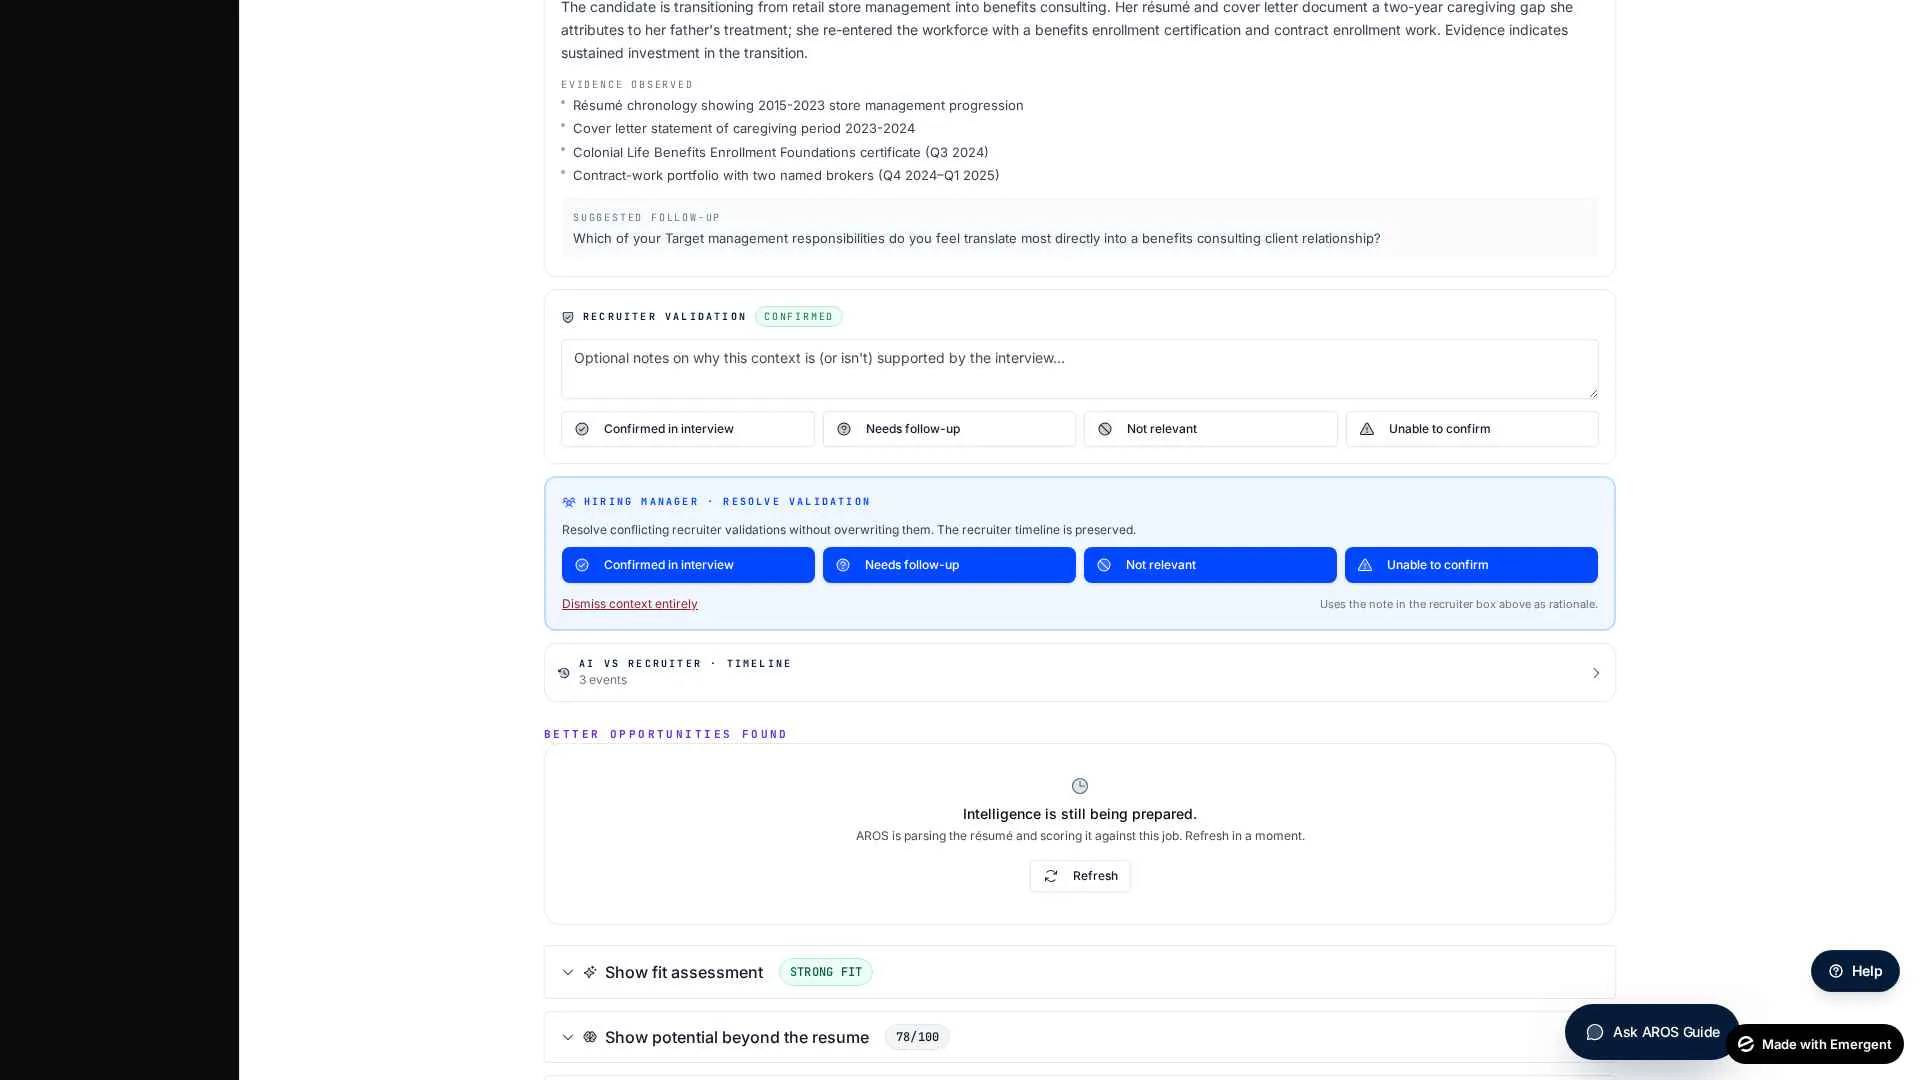
Task: Click the recruiter validation shield icon
Action: (568, 317)
